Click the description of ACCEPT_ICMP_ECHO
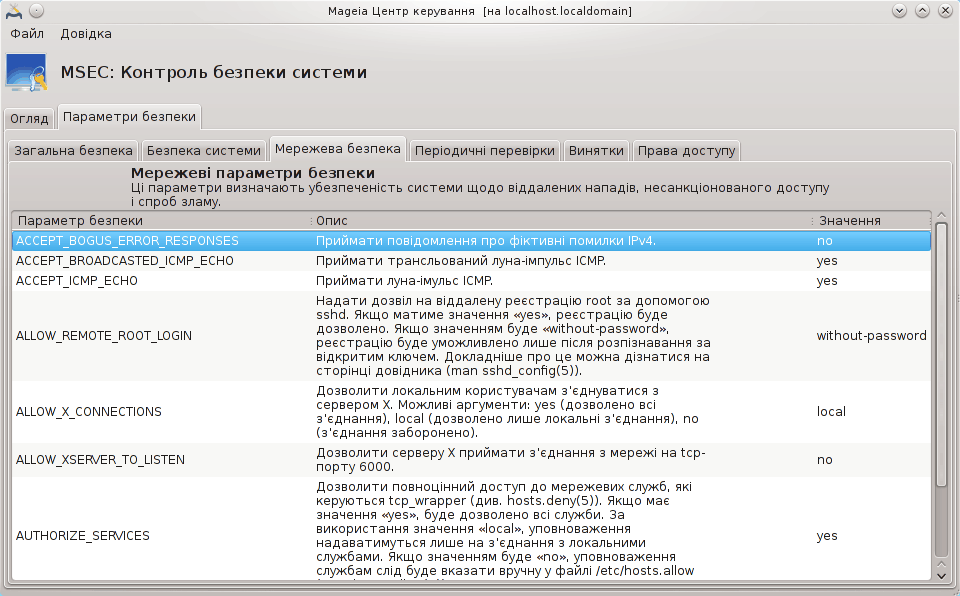Screen dimensions: 960x596 405,281
